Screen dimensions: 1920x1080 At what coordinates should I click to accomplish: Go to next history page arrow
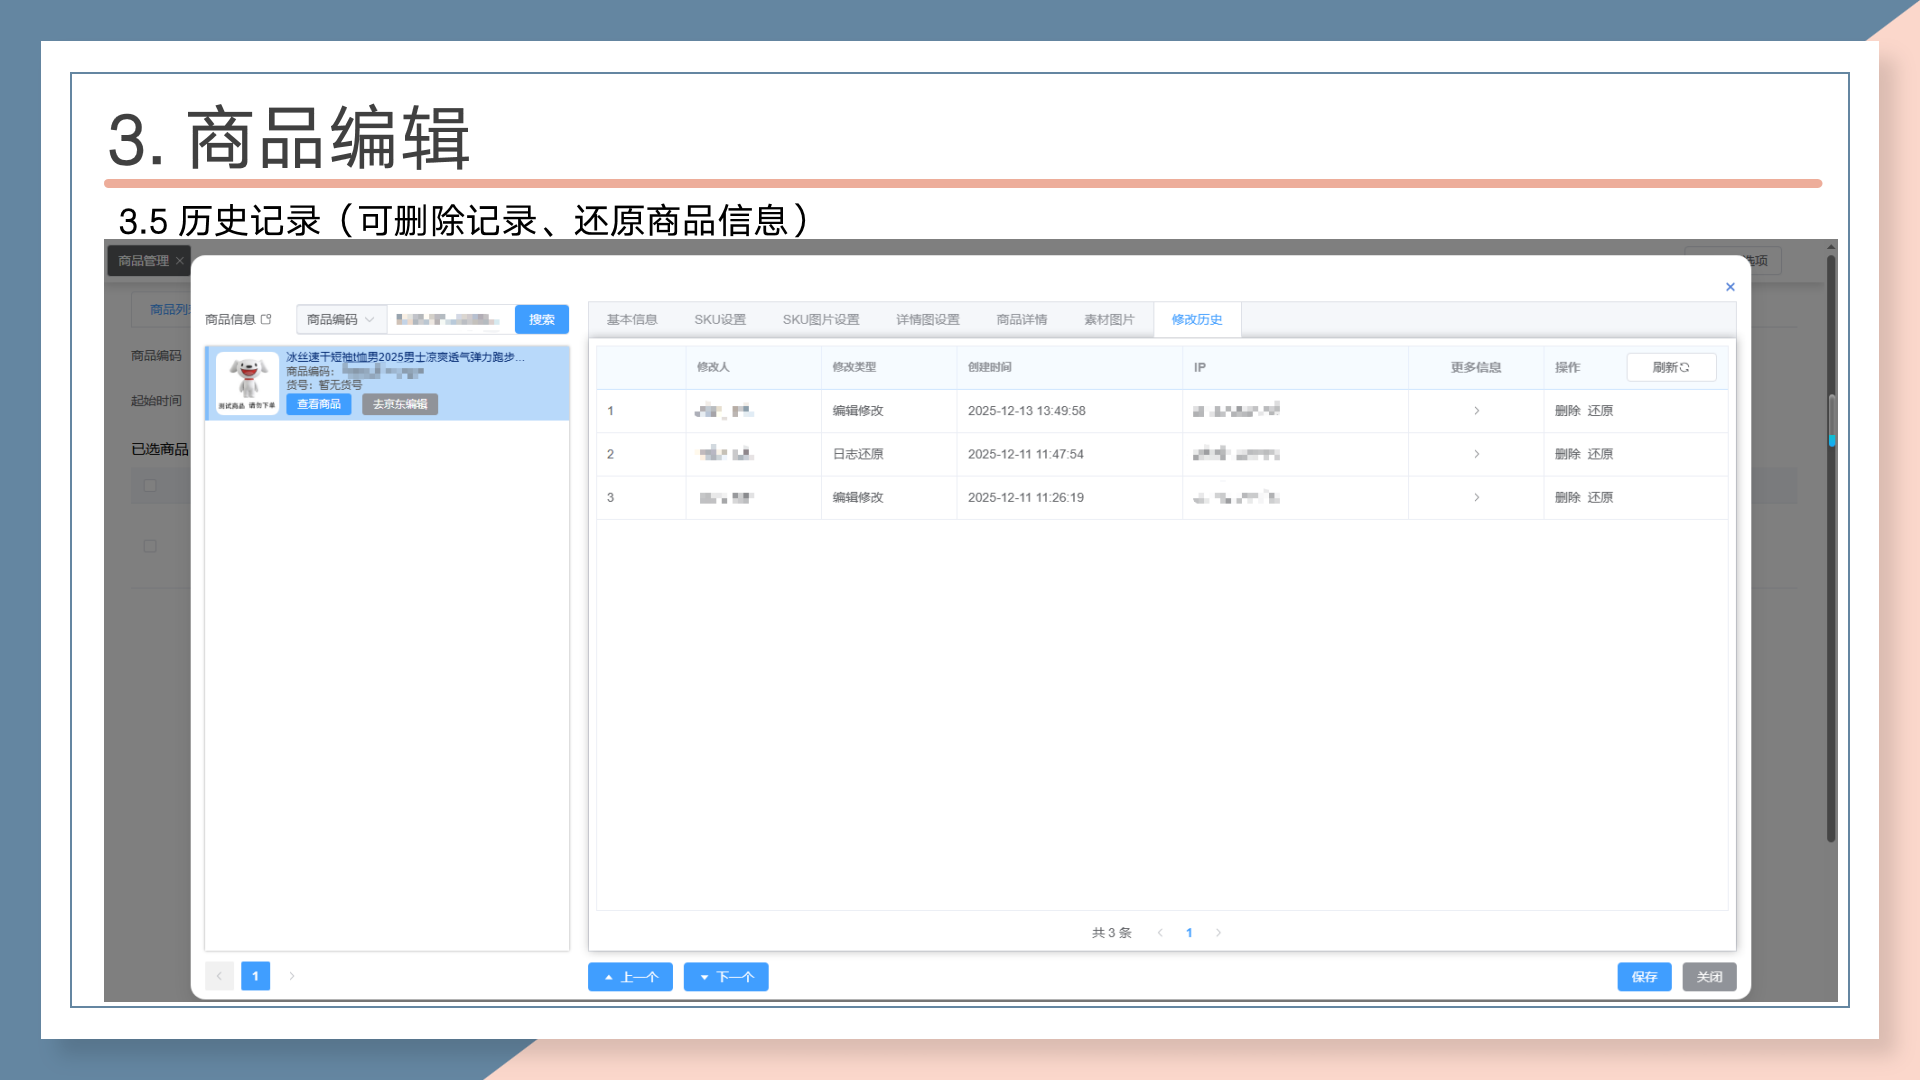pos(1218,933)
